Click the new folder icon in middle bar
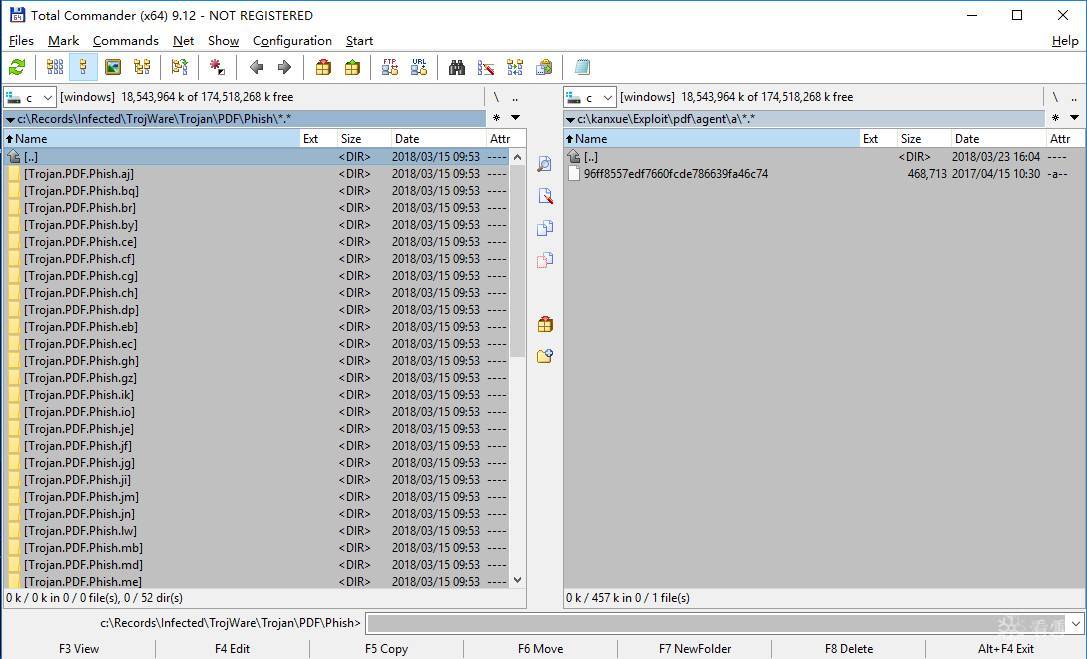The image size is (1087, 659). pos(545,356)
